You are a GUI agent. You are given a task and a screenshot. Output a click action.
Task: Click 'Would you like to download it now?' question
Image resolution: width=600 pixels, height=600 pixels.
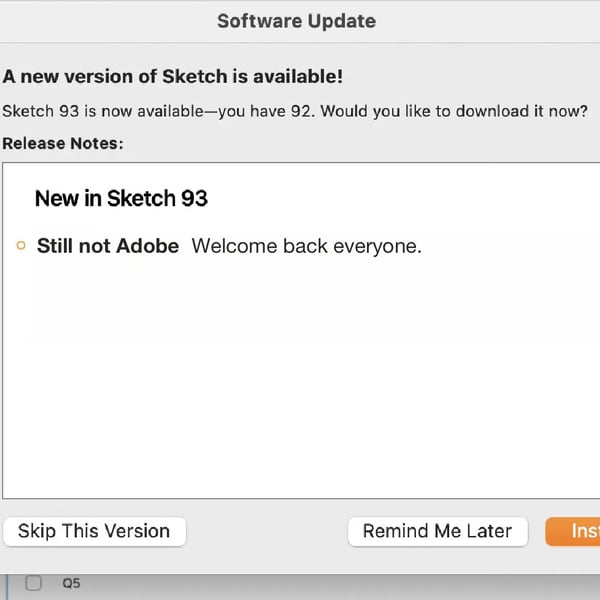pos(452,111)
